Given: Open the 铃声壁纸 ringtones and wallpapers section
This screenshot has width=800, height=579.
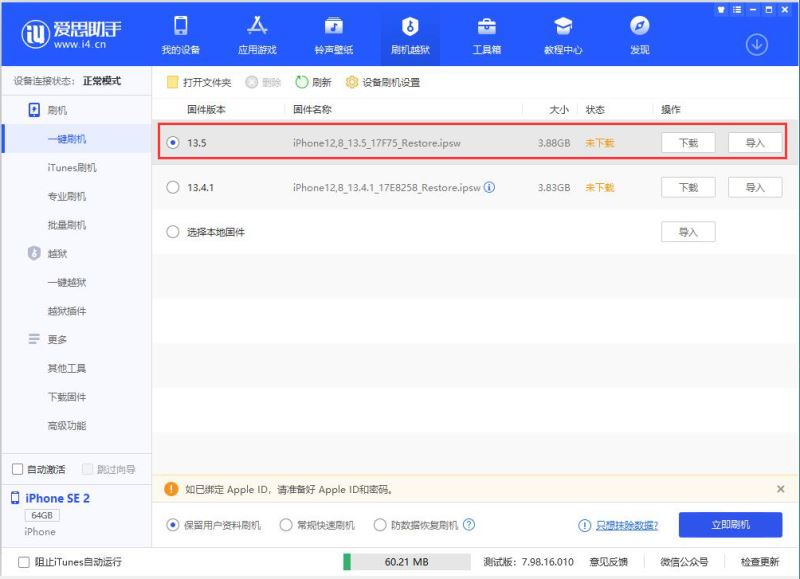Looking at the screenshot, I should click(334, 35).
